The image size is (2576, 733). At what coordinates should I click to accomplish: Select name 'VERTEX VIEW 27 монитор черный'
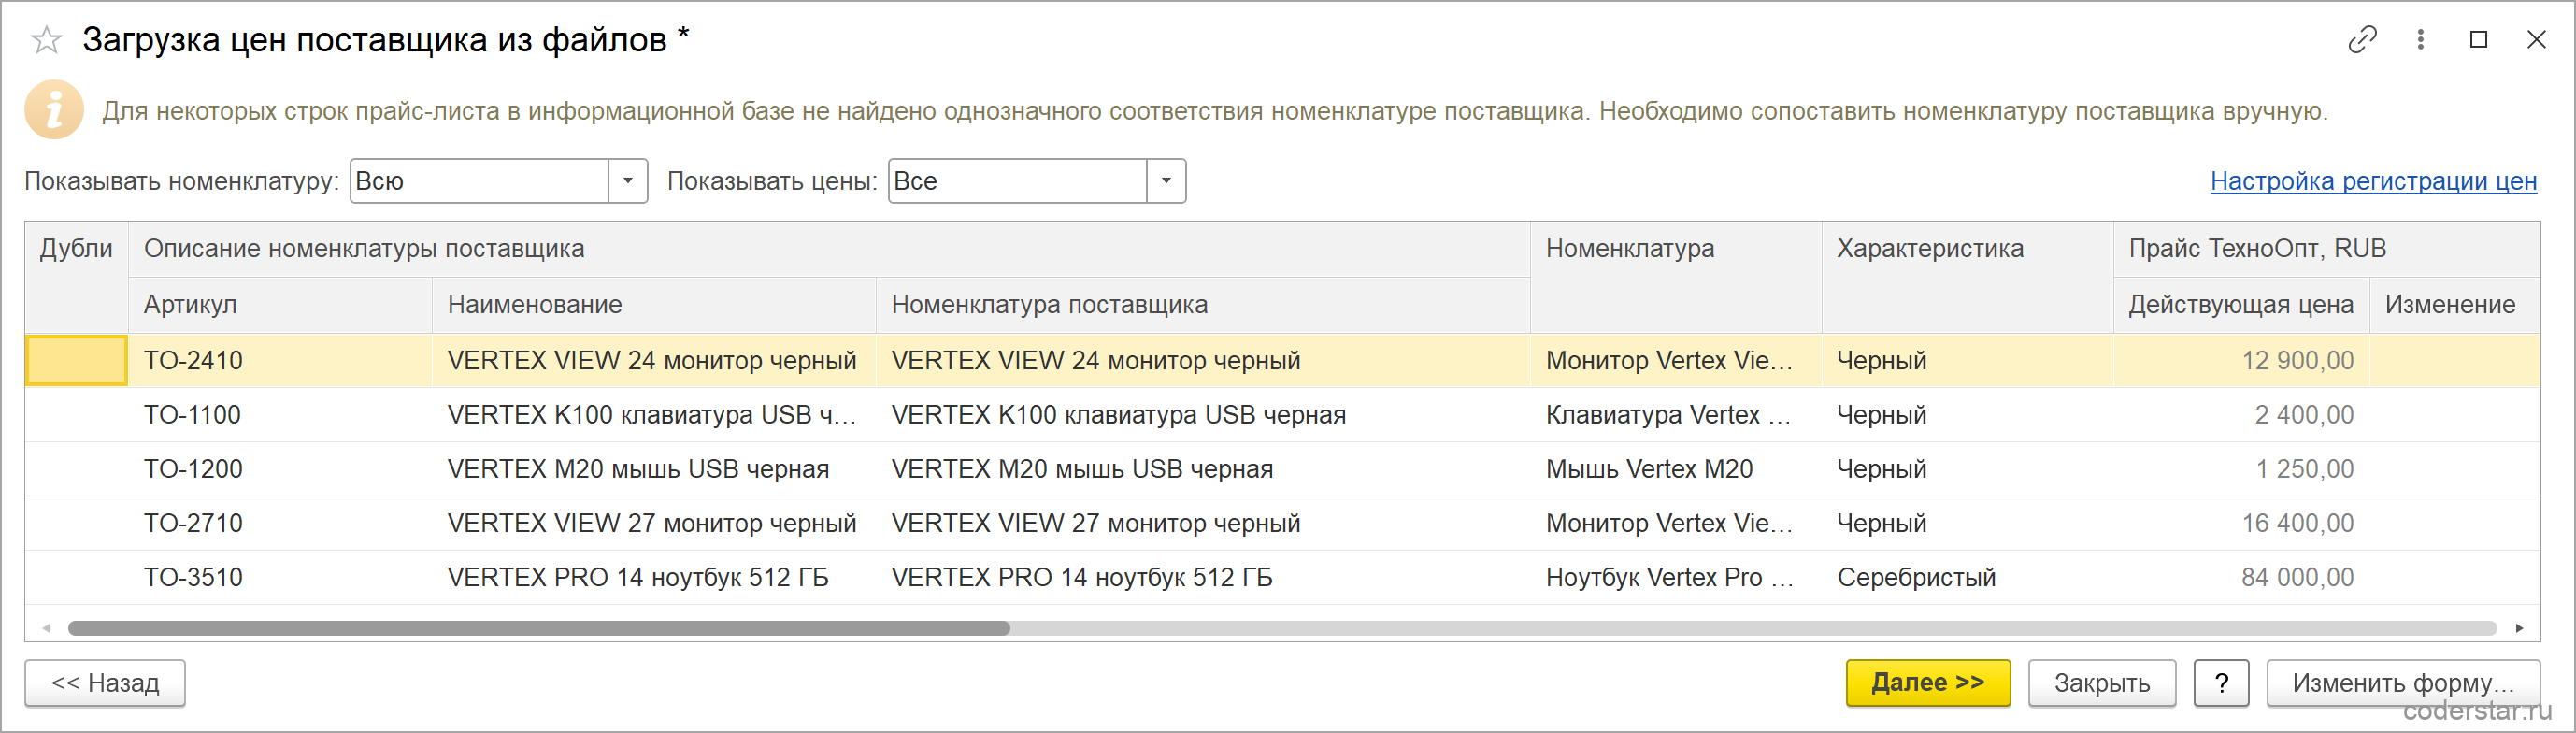click(x=654, y=523)
